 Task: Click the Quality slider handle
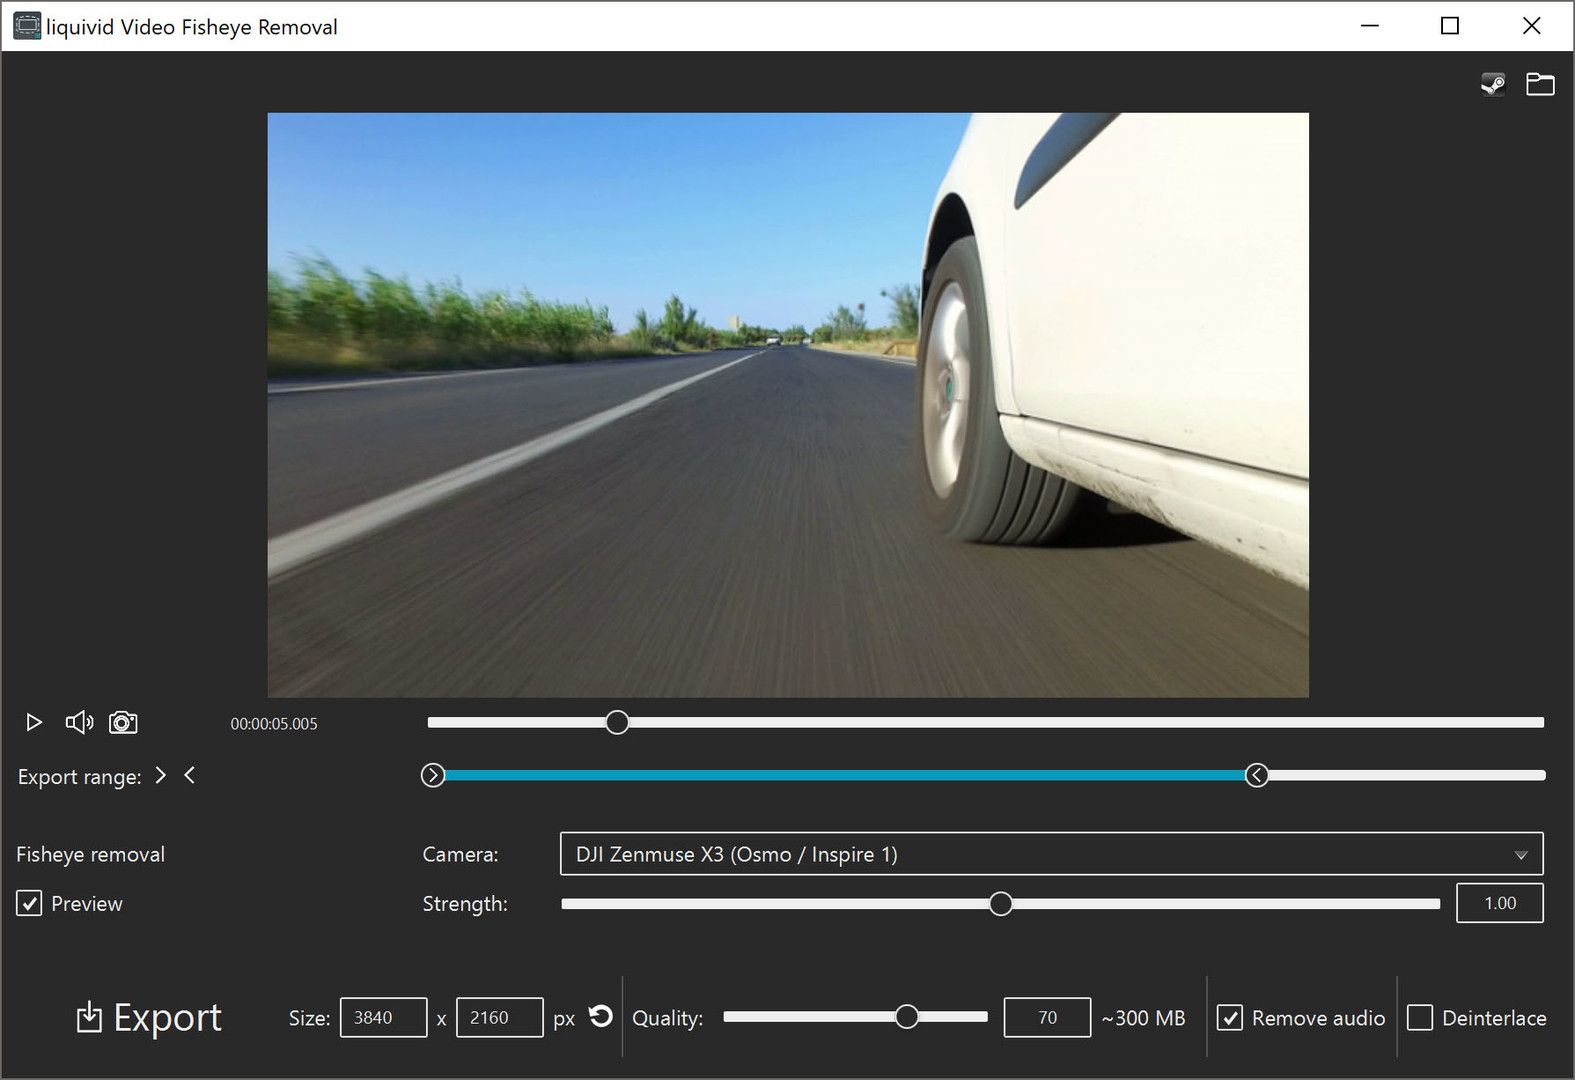pyautogui.click(x=906, y=1017)
